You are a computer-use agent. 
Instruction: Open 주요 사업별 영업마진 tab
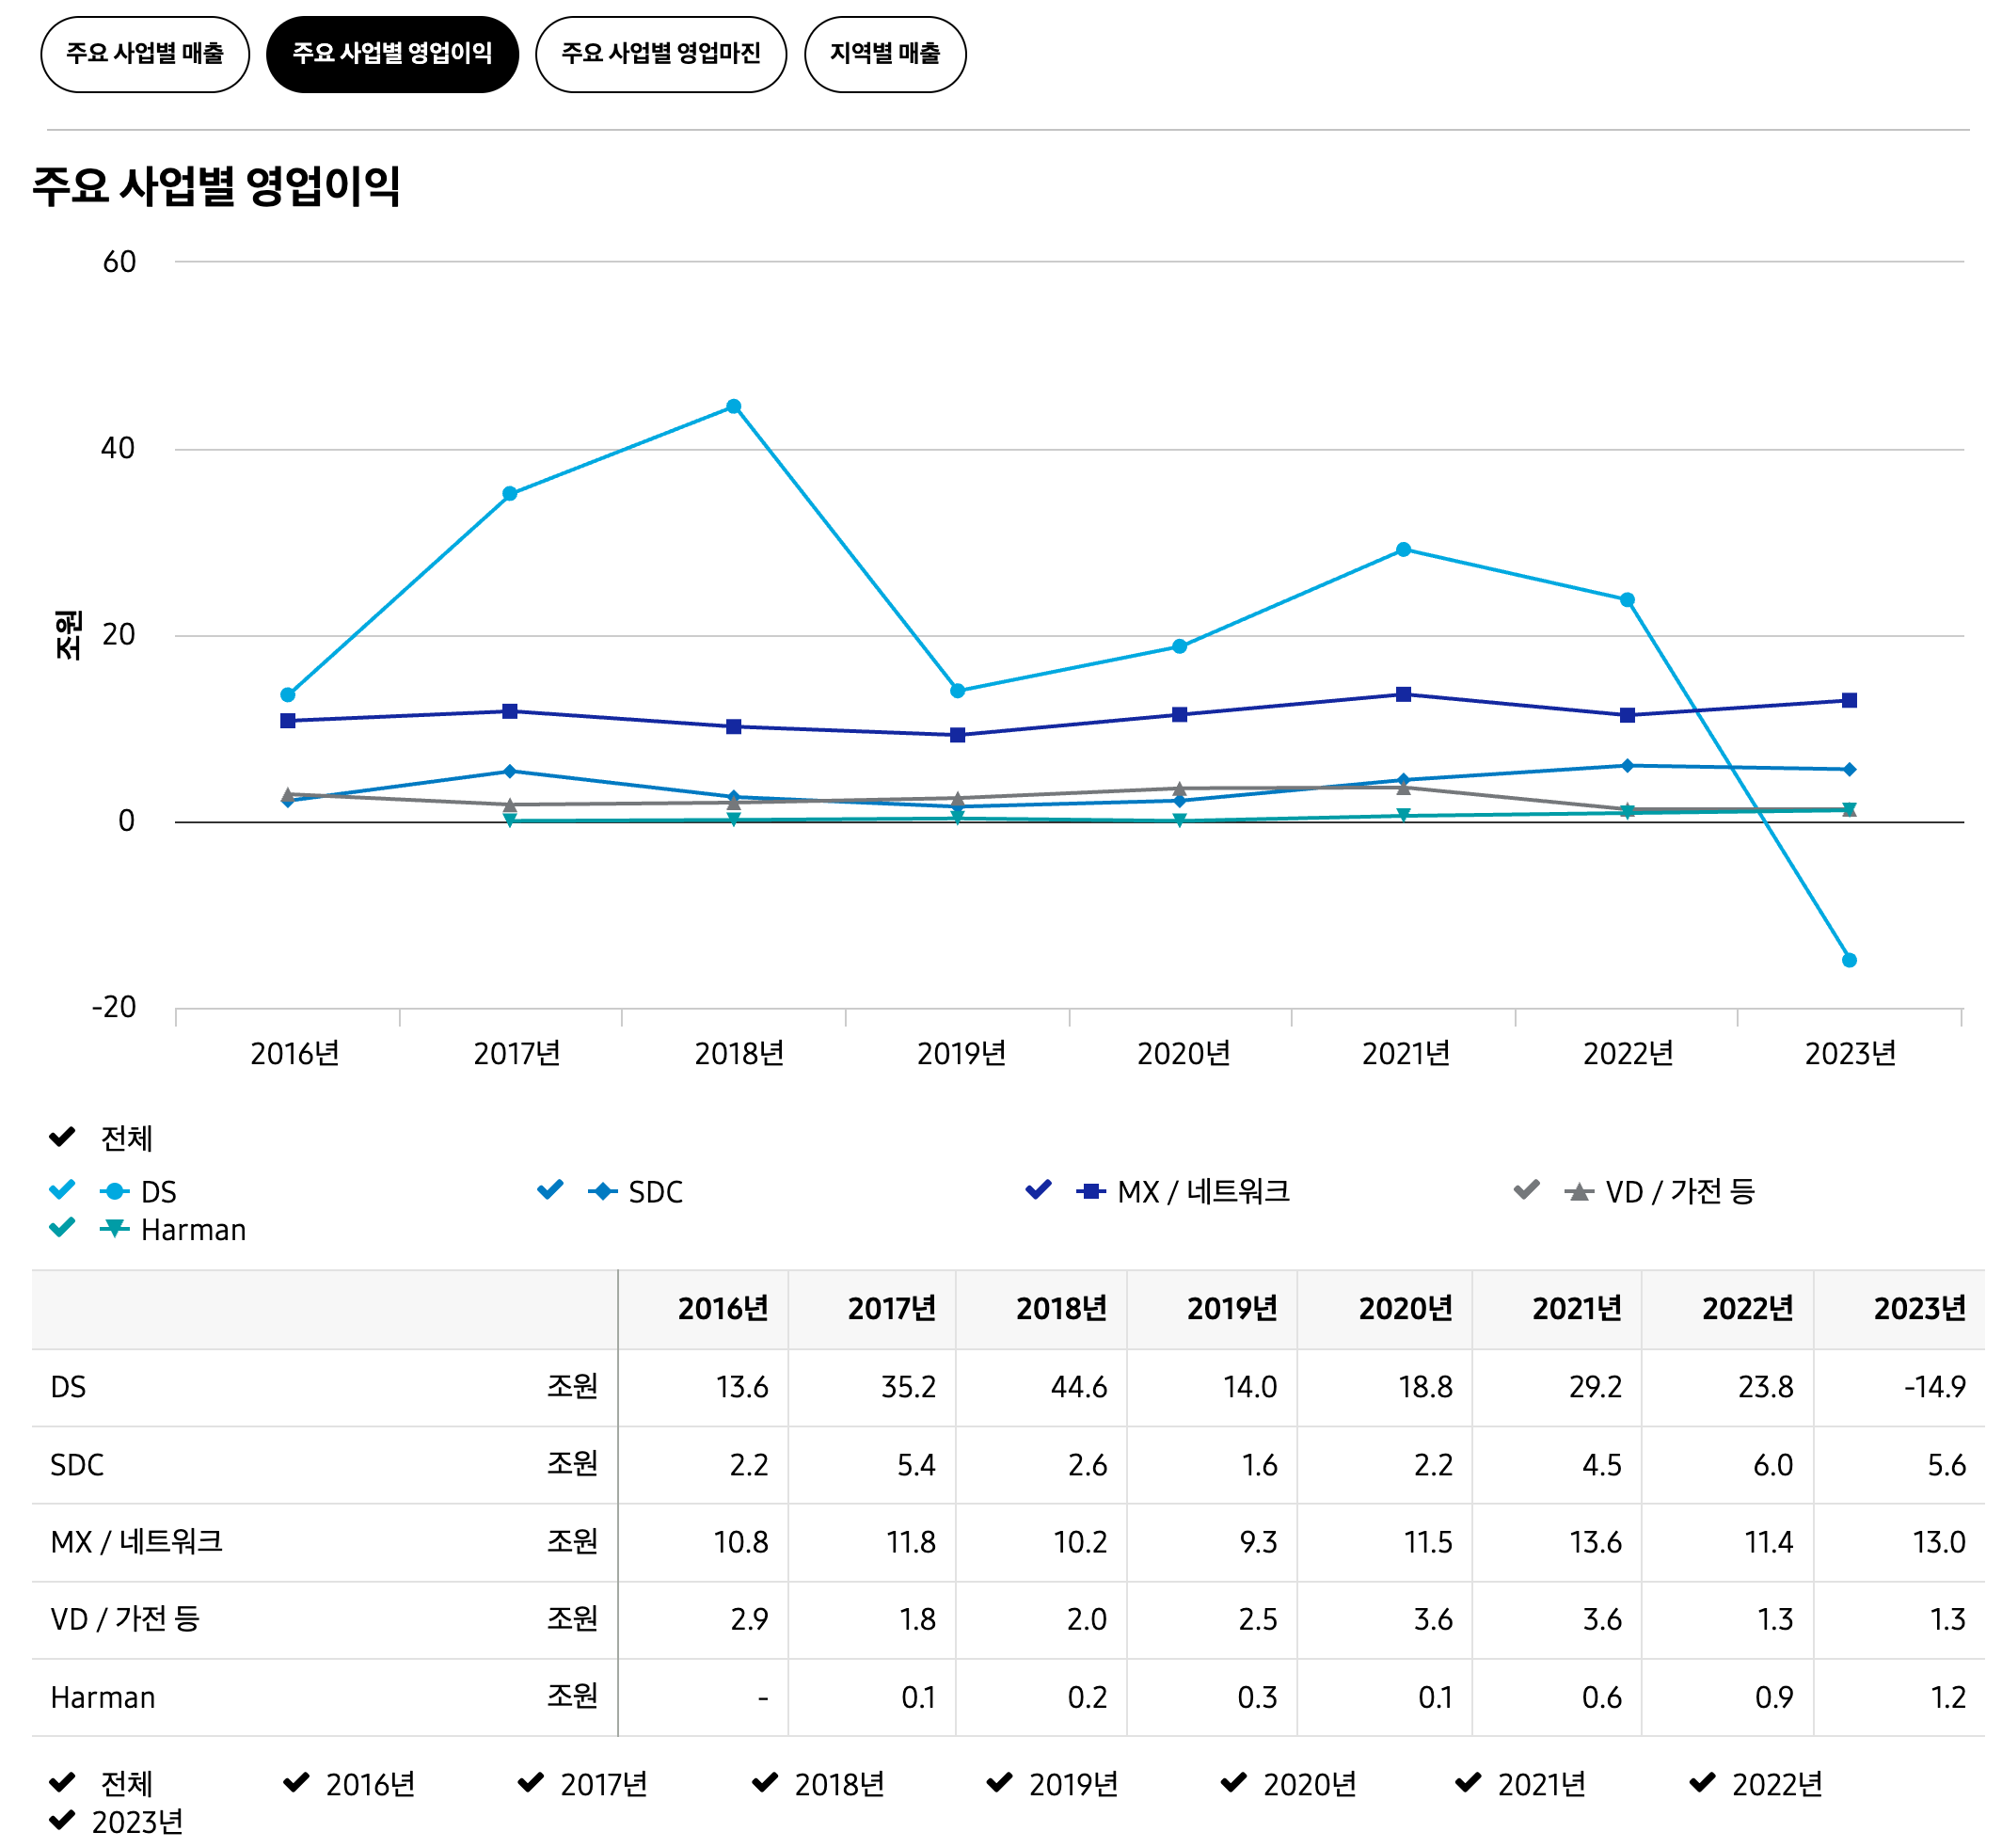(x=661, y=54)
